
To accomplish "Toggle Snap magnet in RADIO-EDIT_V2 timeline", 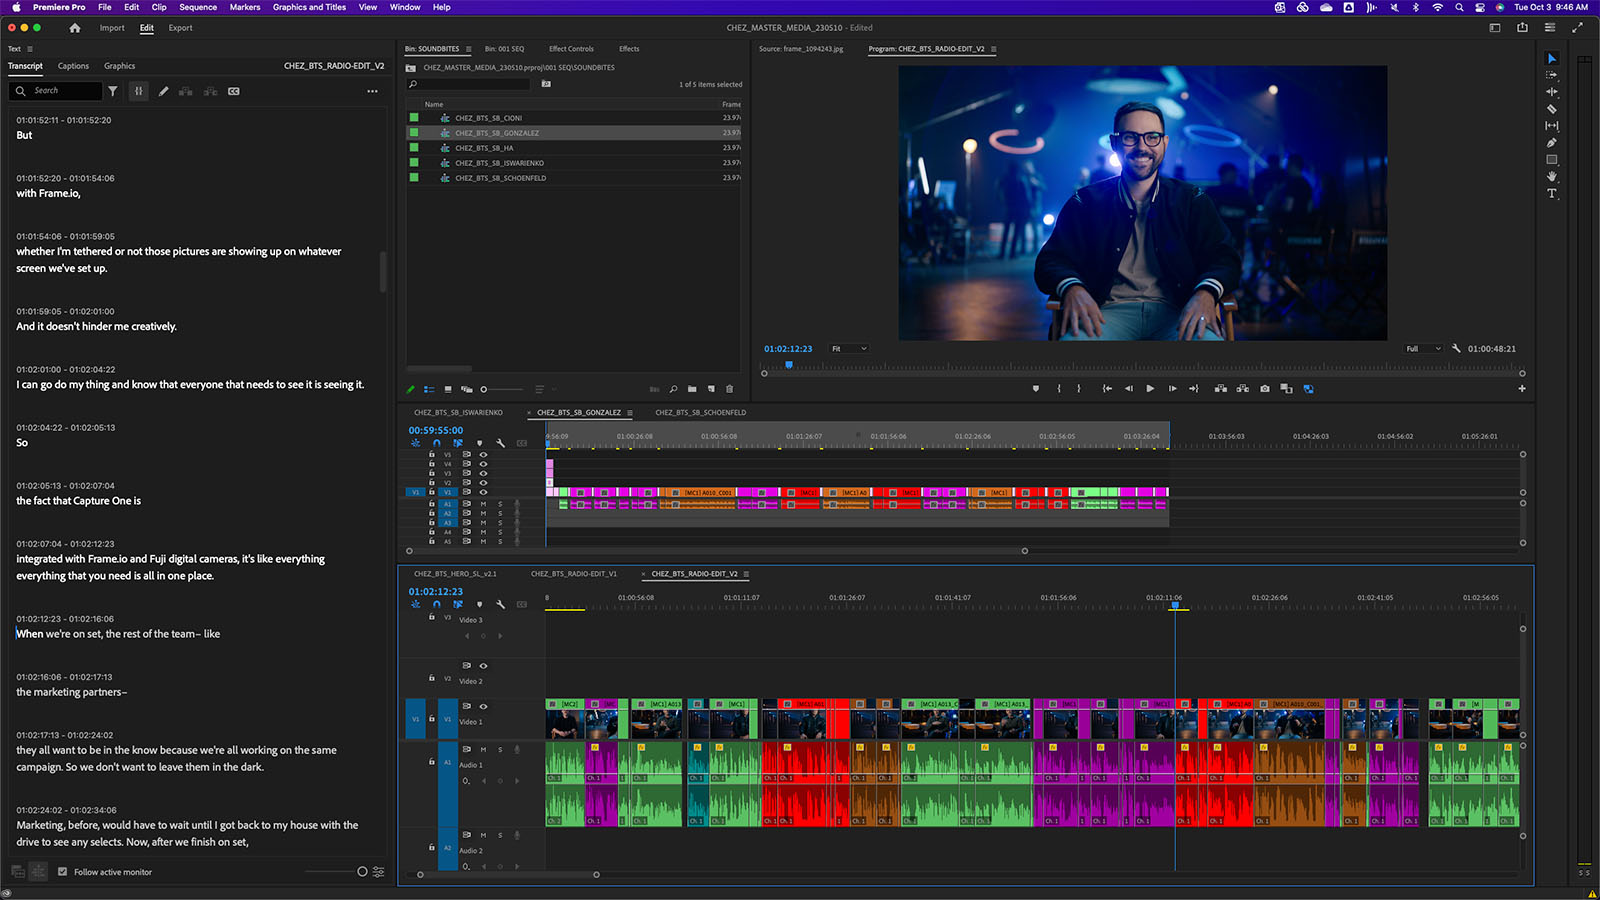I will tap(436, 605).
